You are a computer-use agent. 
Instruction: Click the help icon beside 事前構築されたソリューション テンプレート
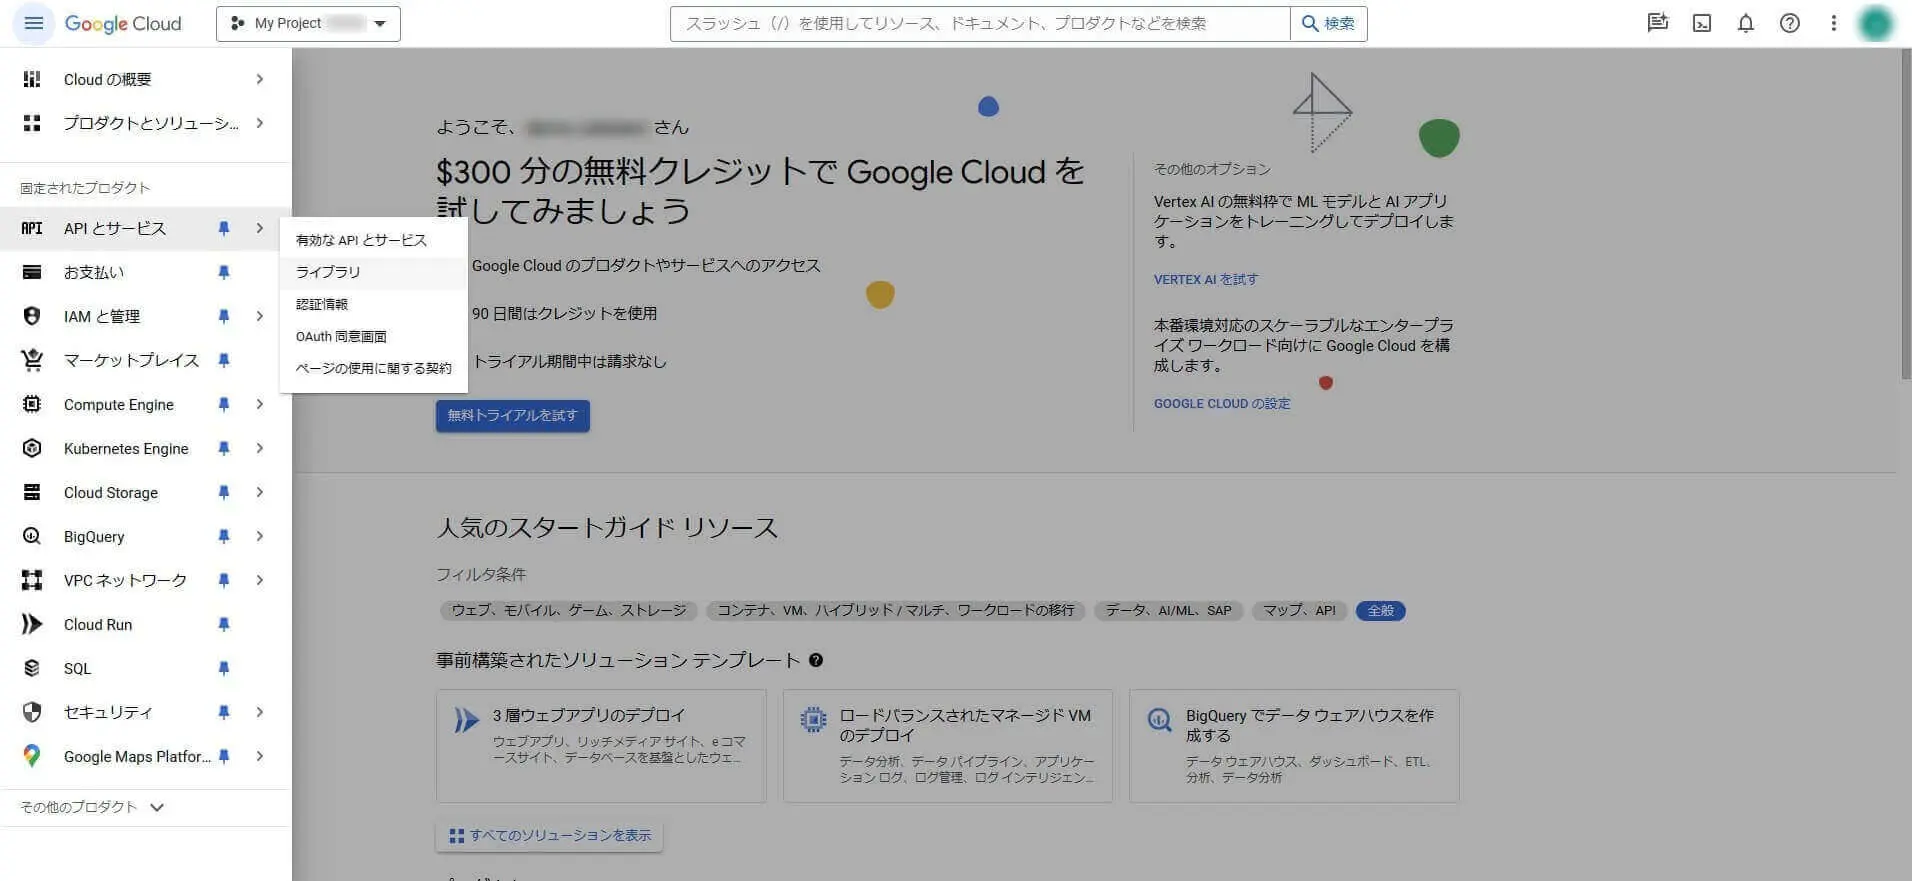pyautogui.click(x=816, y=660)
